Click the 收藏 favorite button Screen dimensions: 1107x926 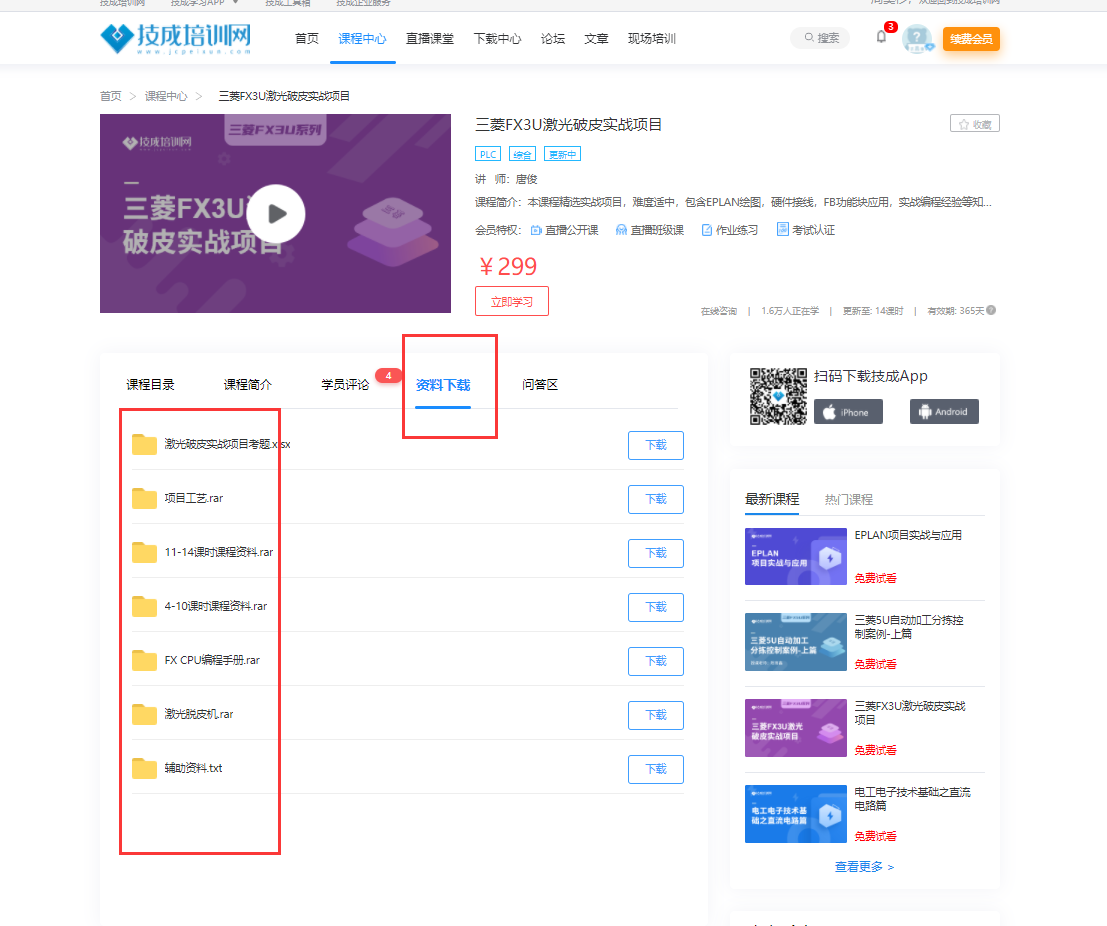(974, 124)
